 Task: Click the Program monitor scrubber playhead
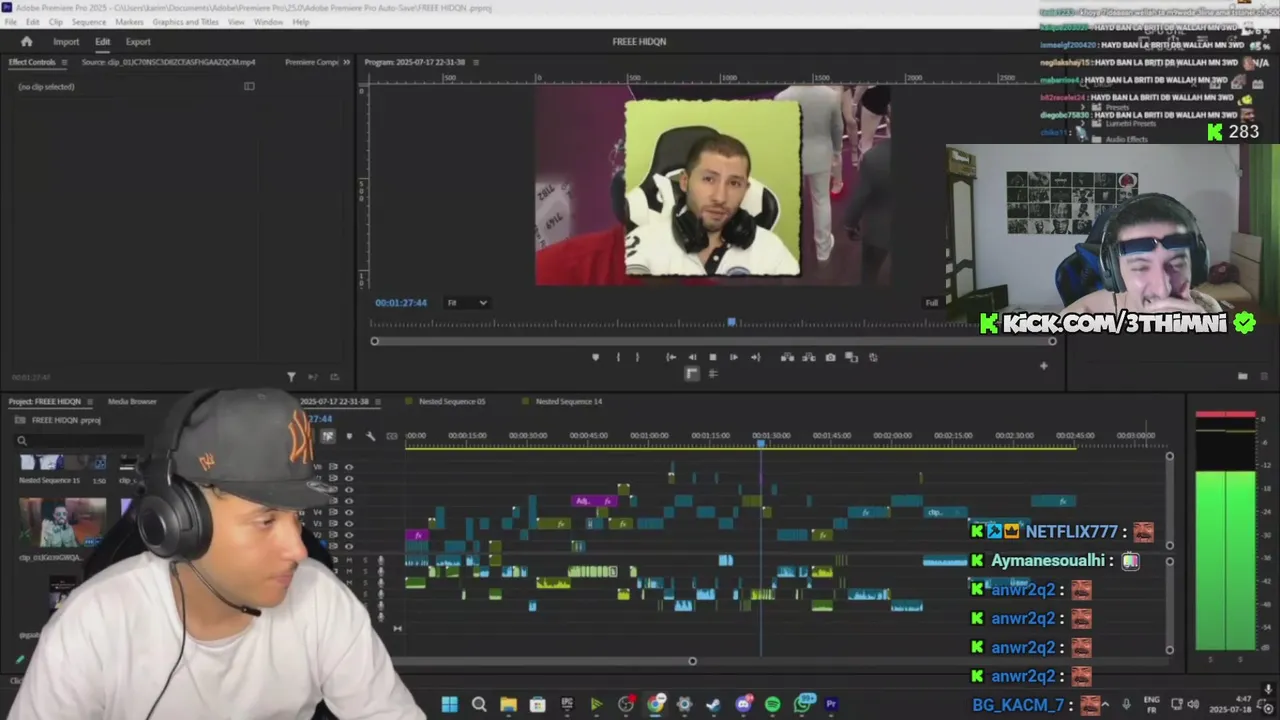[732, 322]
